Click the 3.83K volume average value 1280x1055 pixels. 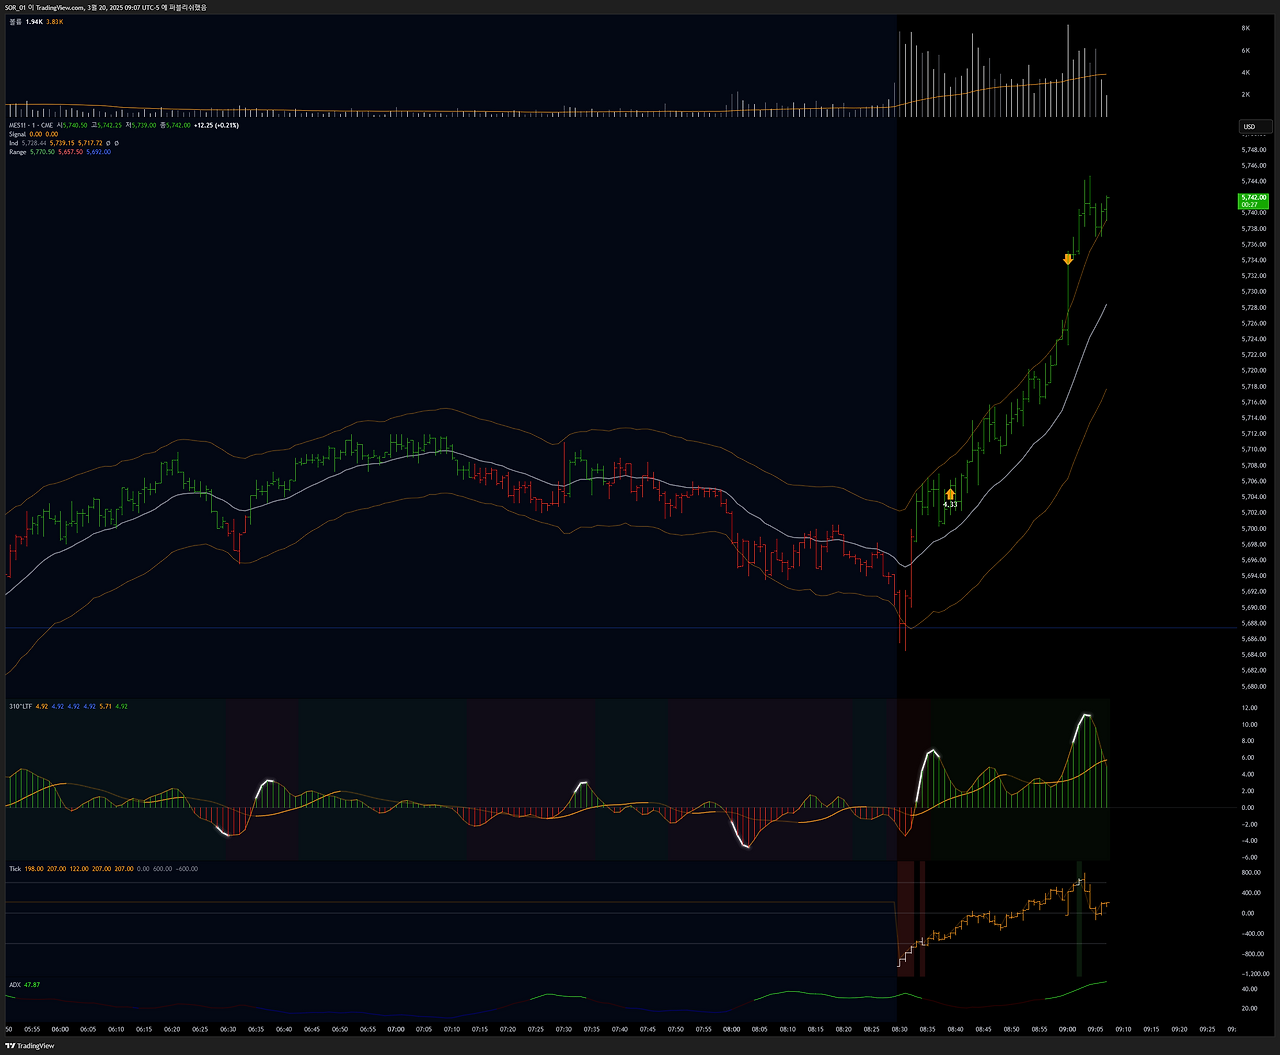(54, 21)
